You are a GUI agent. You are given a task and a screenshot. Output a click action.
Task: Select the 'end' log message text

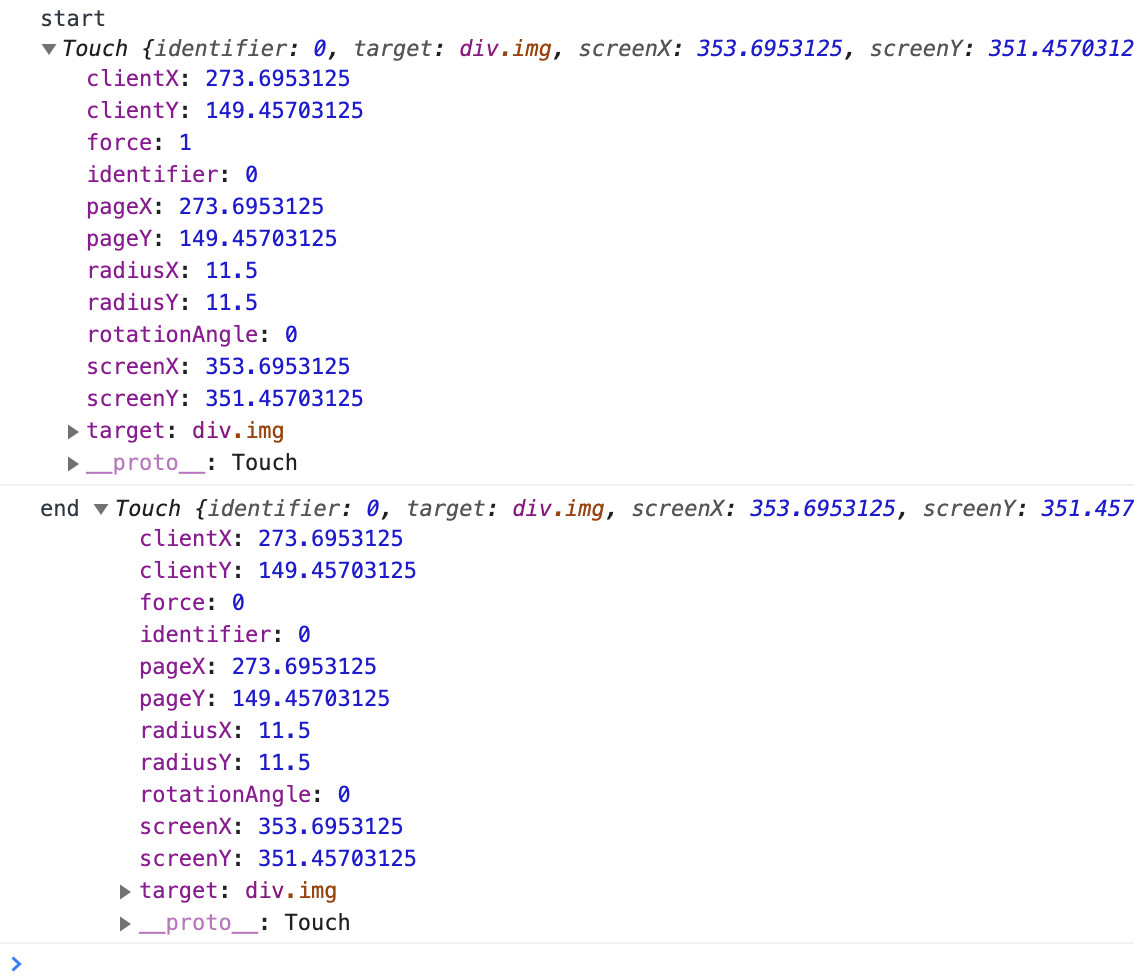[x=59, y=508]
